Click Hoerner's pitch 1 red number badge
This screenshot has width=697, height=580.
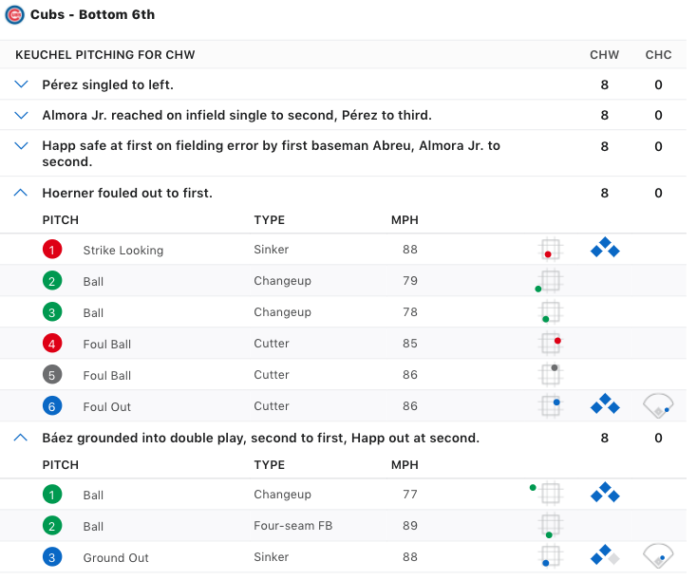[52, 250]
